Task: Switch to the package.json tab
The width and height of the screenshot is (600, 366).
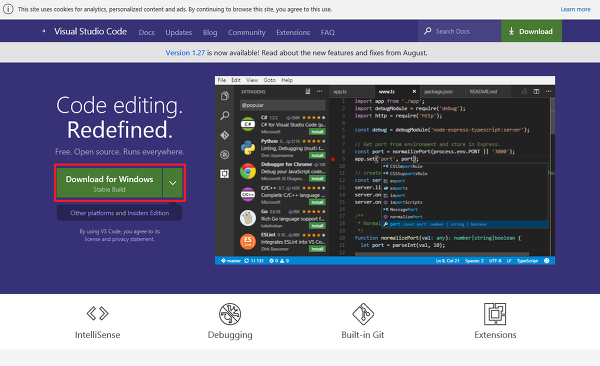Action: 442,92
